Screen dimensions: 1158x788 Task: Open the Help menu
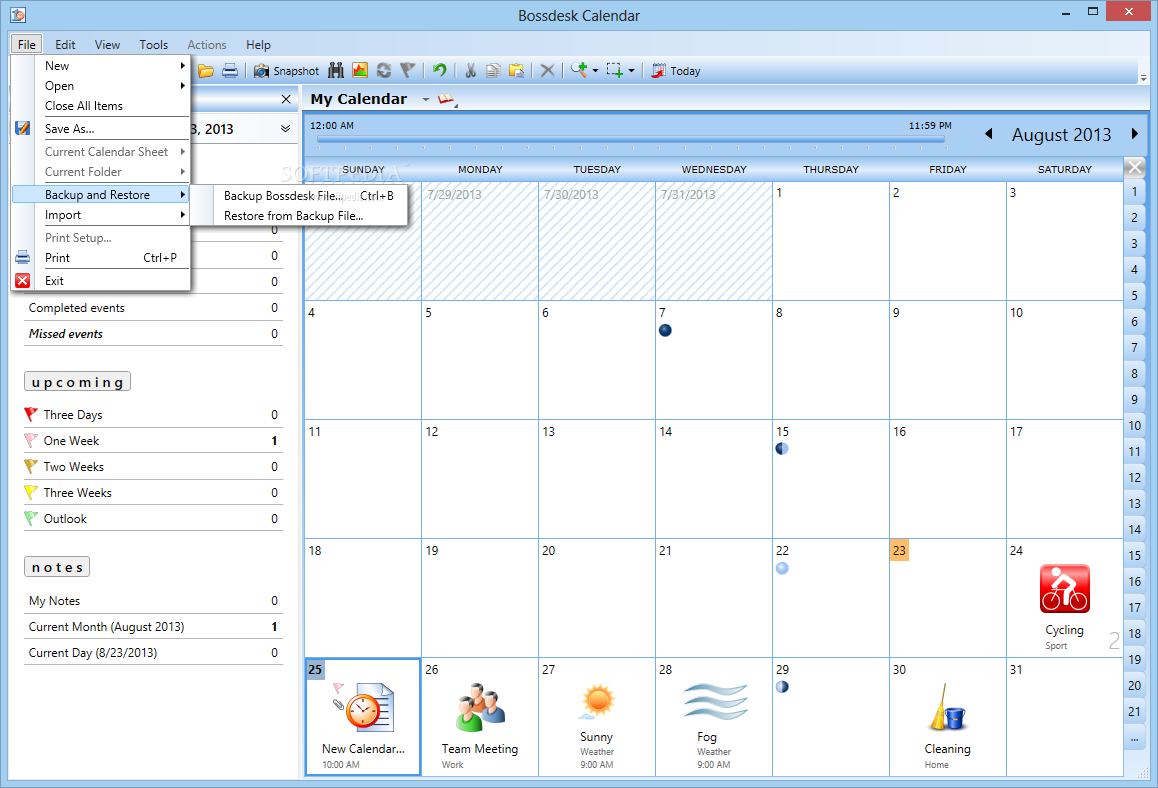click(x=258, y=44)
